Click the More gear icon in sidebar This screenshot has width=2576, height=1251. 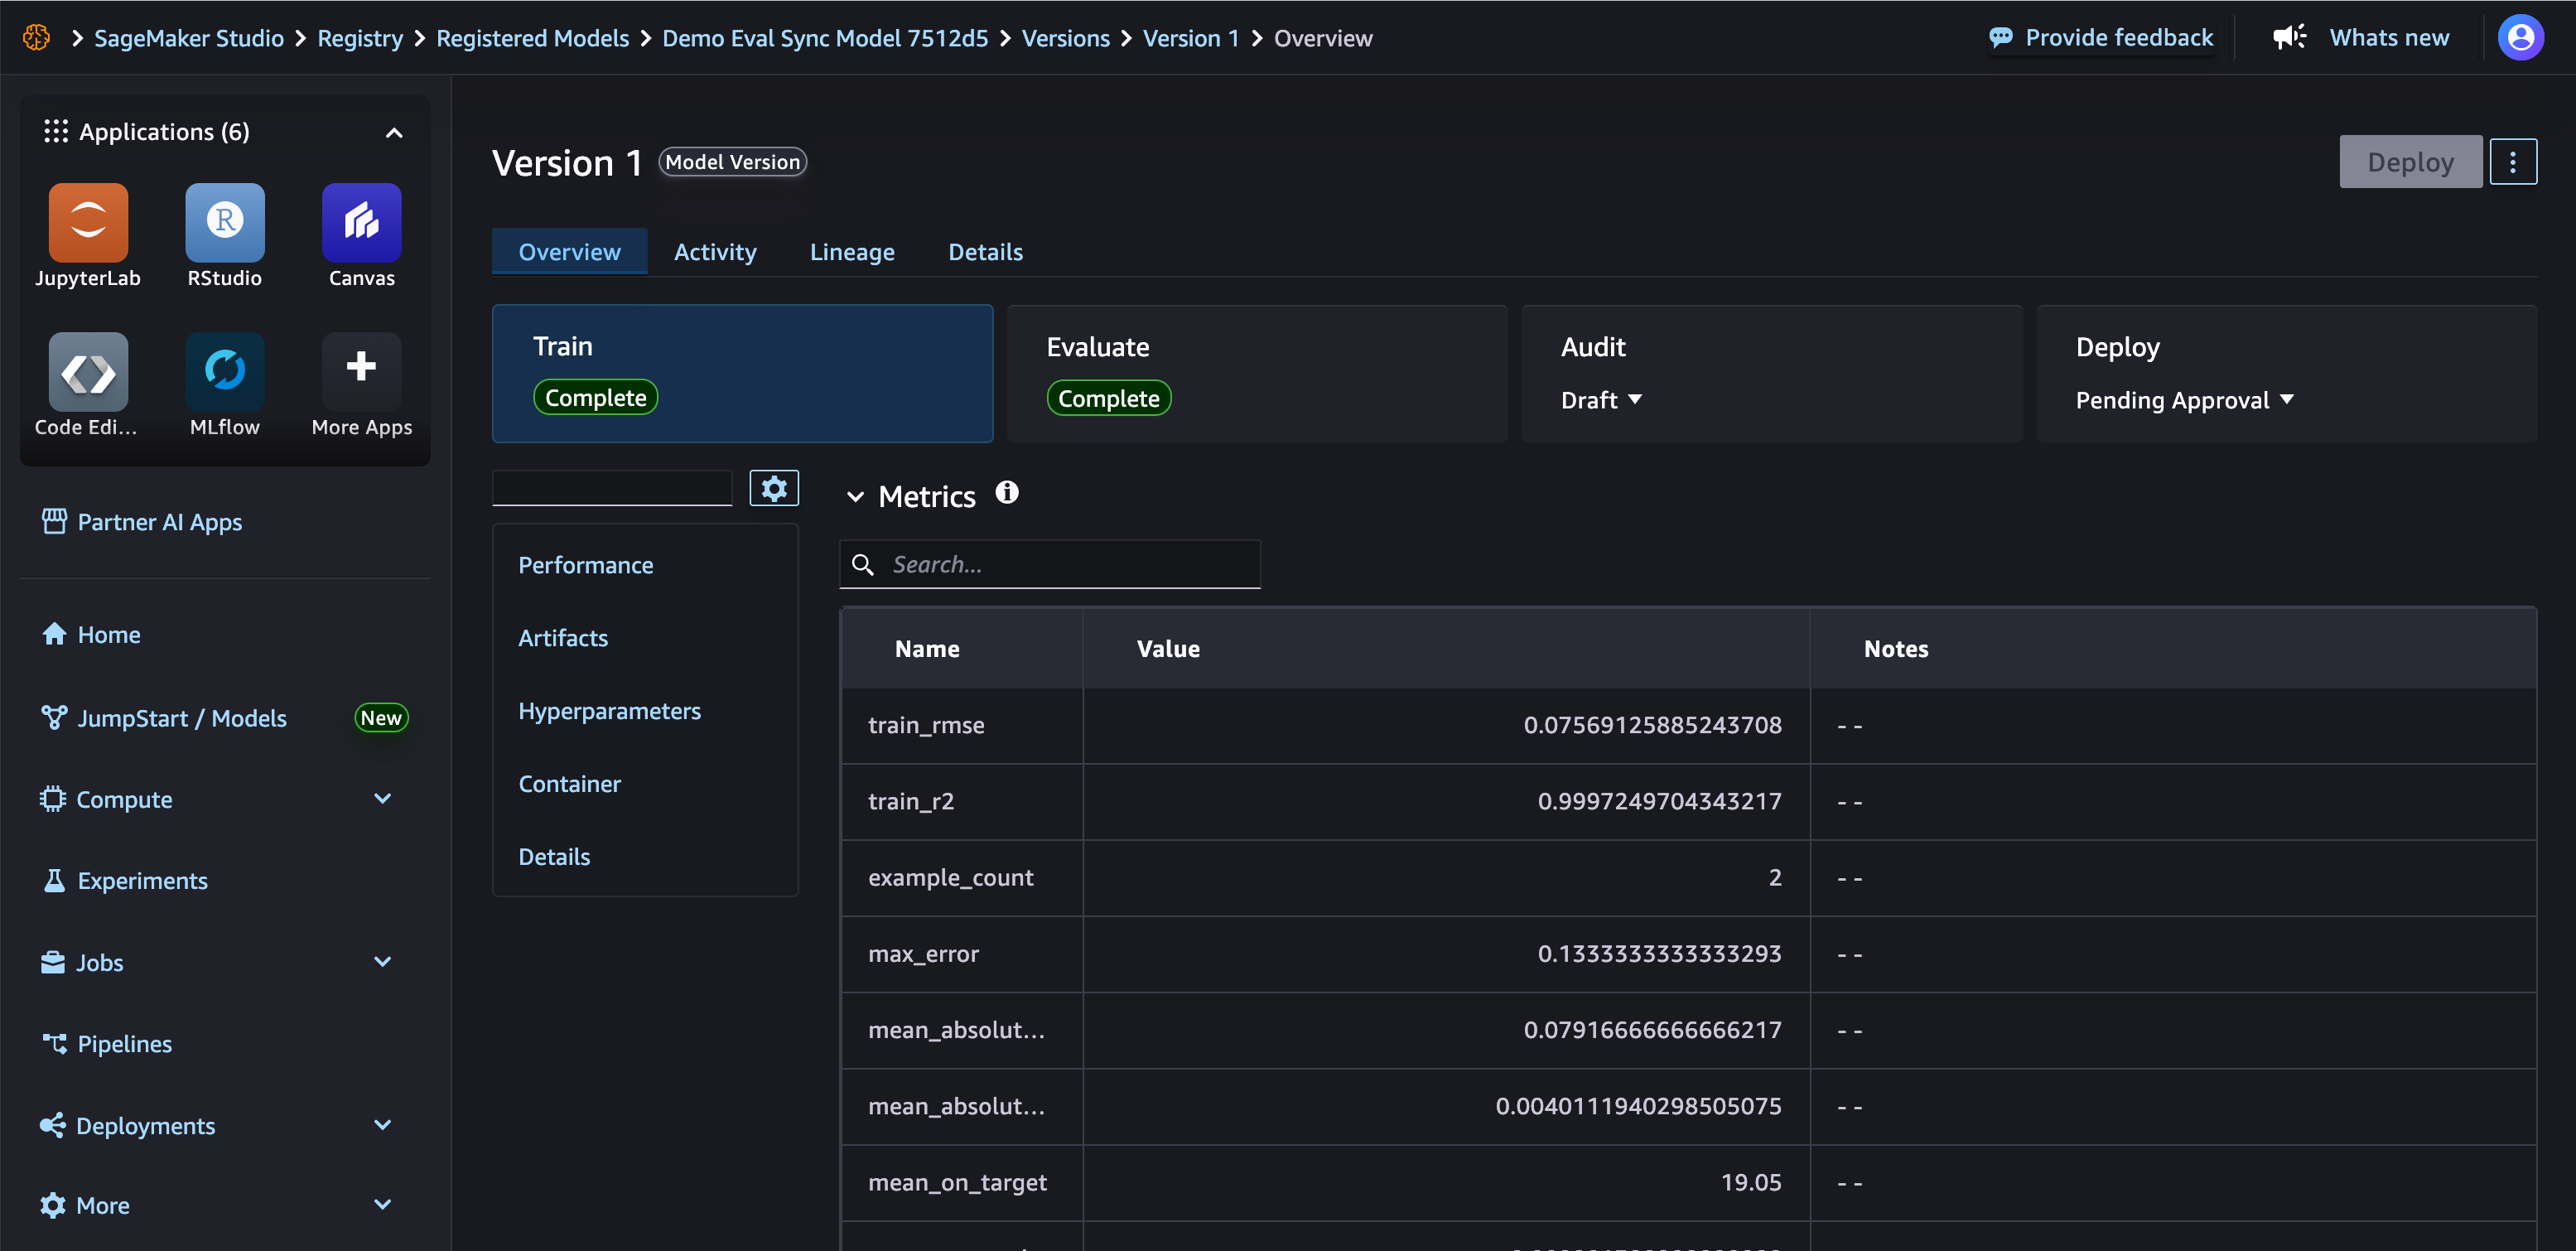53,1205
